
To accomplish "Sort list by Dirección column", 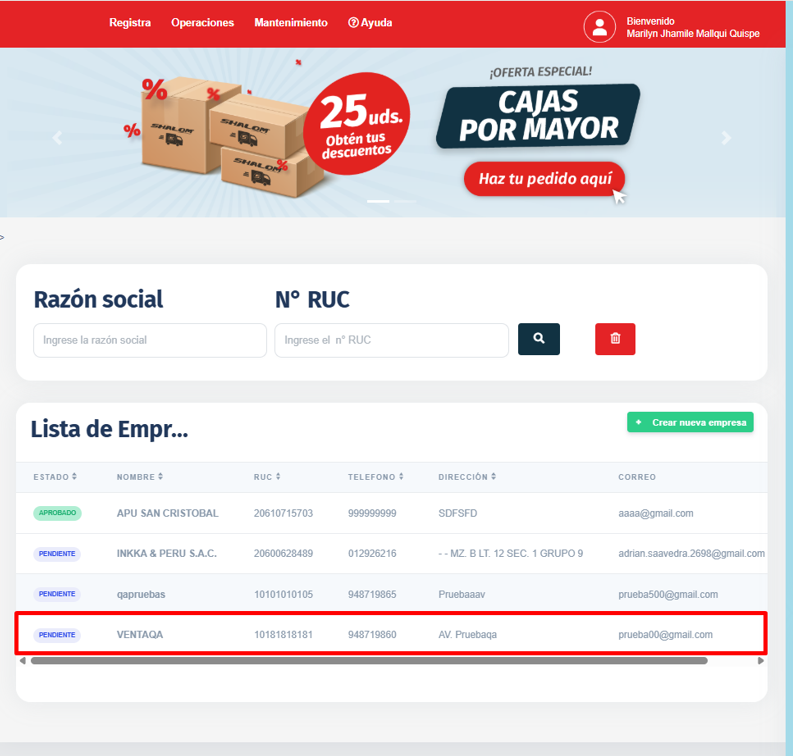I will coord(466,477).
